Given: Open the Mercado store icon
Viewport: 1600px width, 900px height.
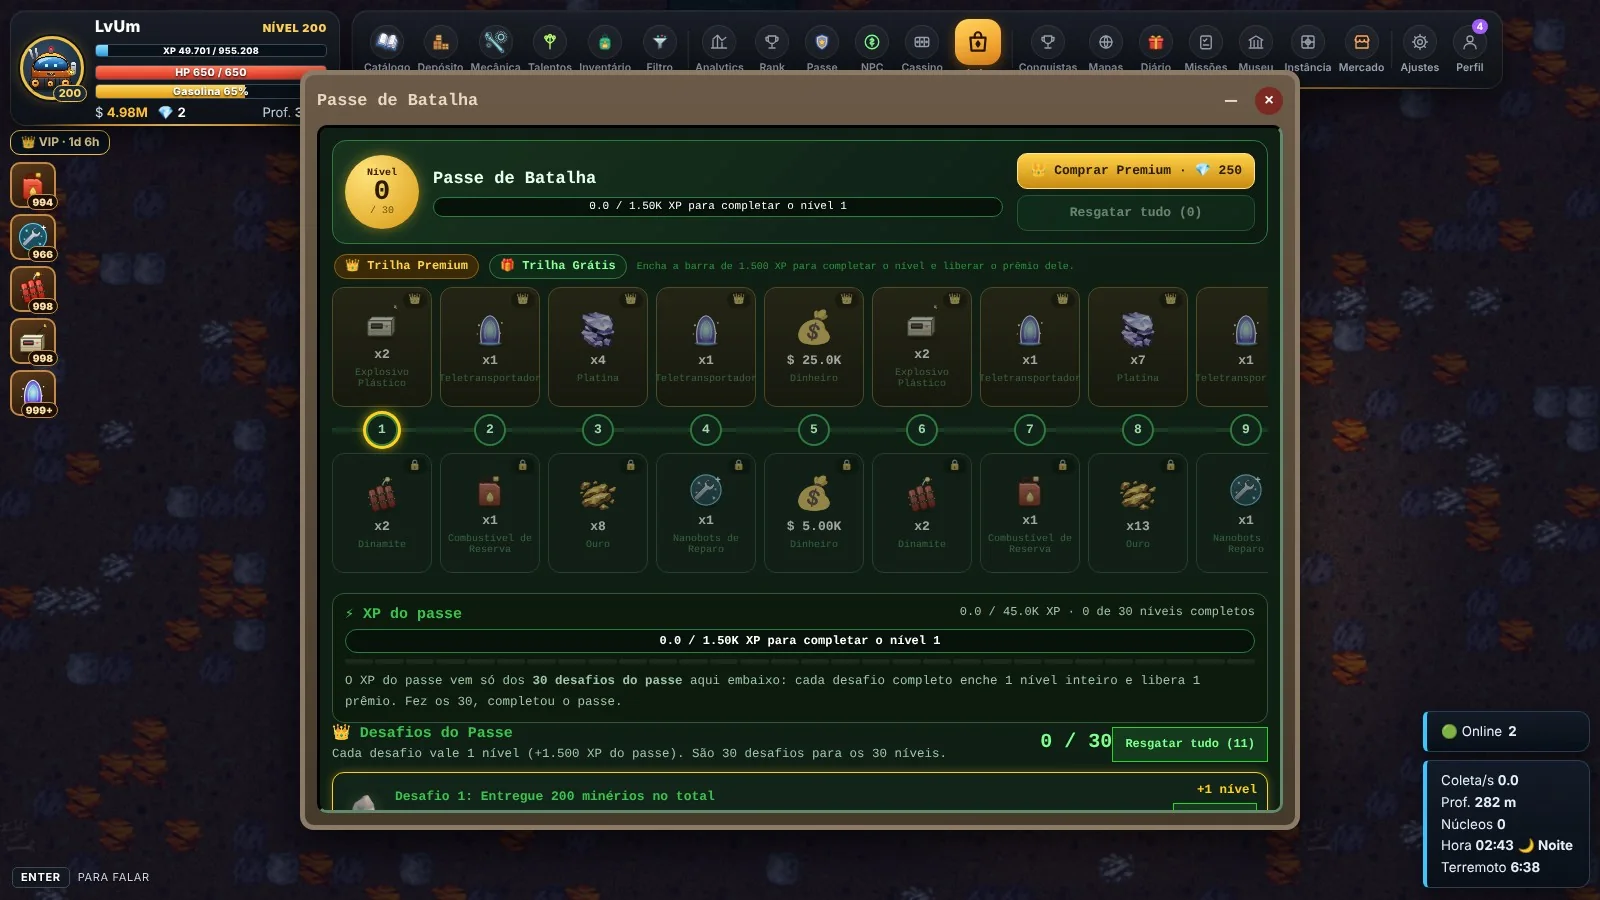Looking at the screenshot, I should coord(1361,43).
